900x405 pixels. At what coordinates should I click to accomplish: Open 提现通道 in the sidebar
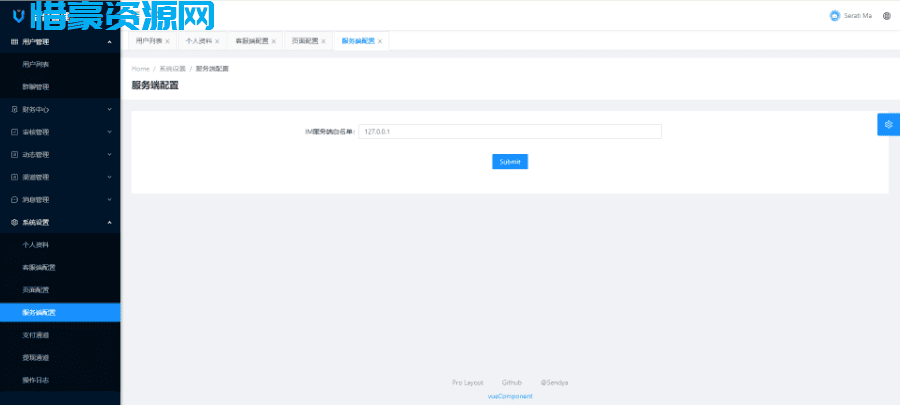coord(60,357)
